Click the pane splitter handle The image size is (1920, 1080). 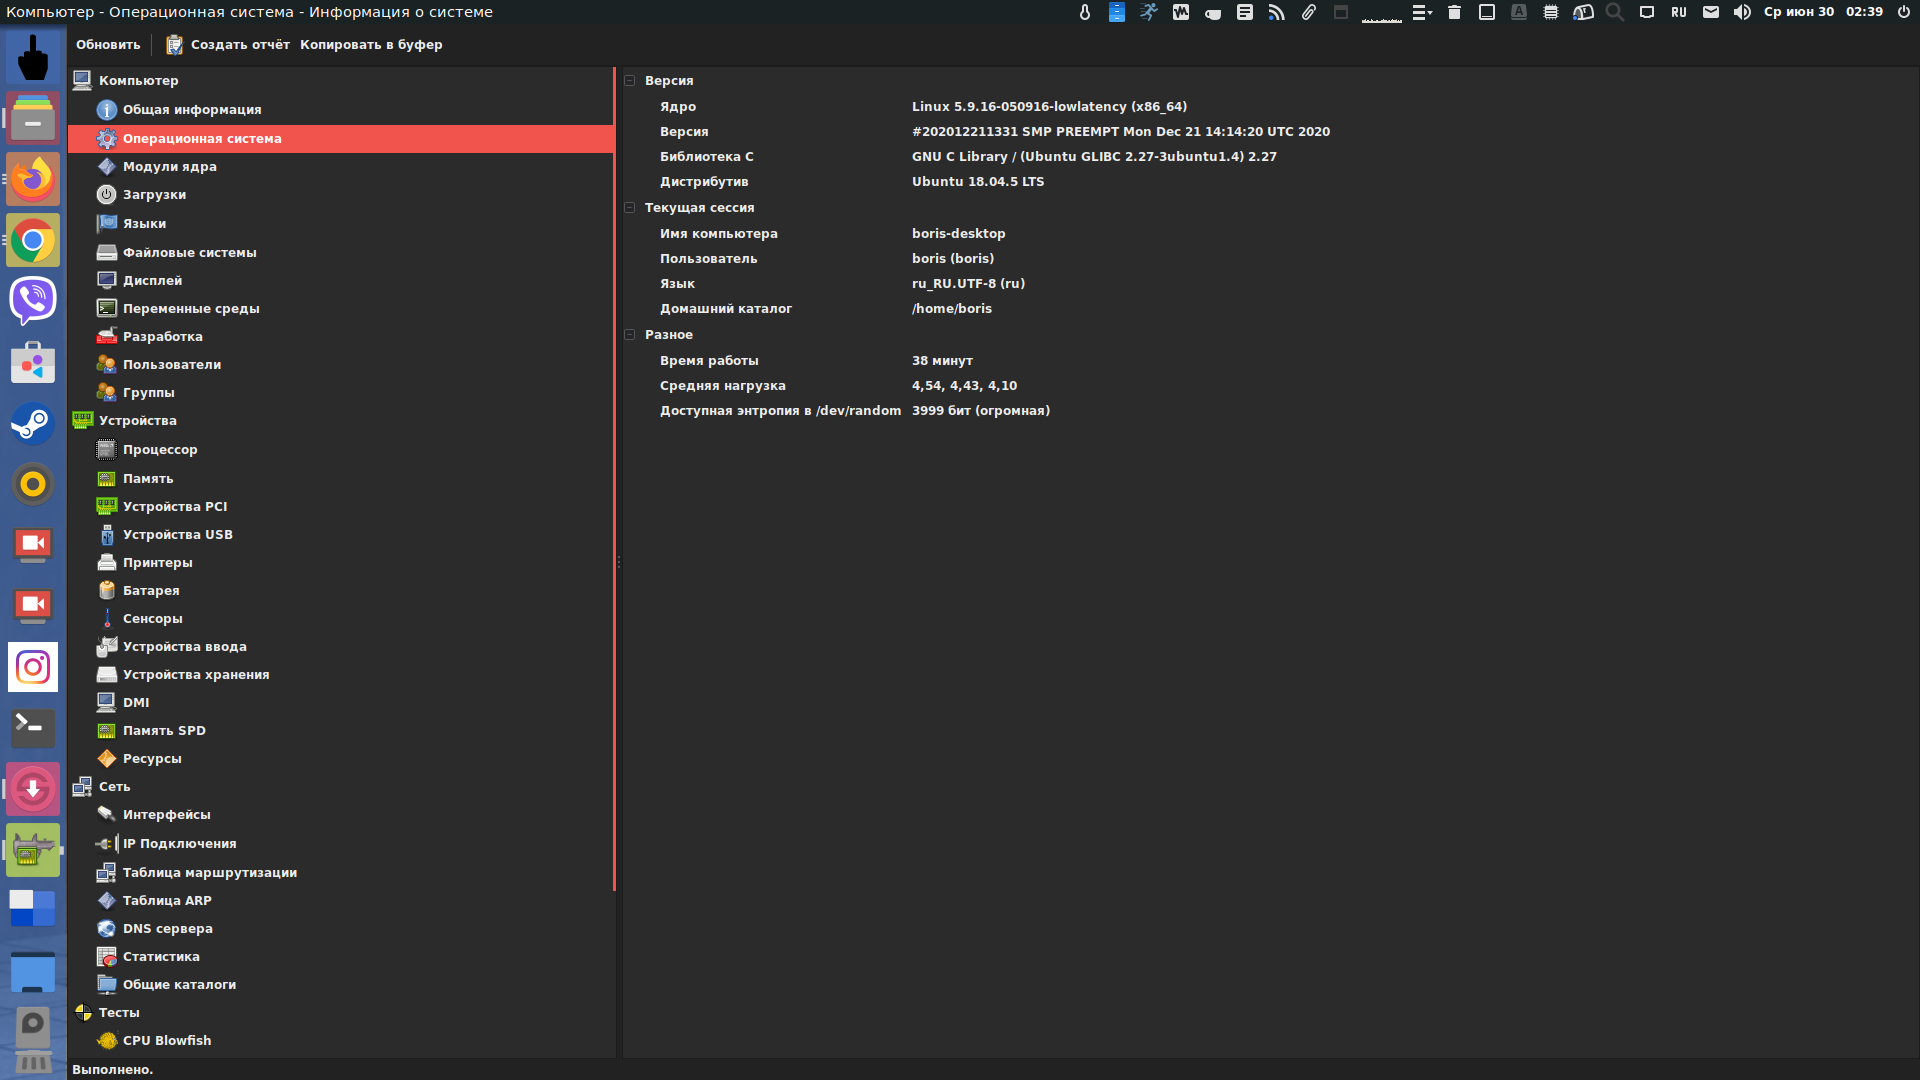click(x=619, y=562)
